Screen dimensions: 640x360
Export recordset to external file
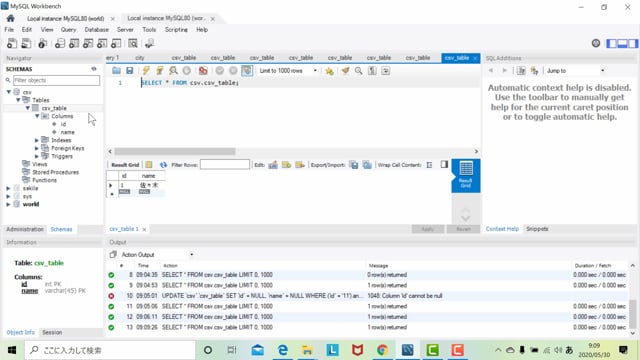(354, 165)
